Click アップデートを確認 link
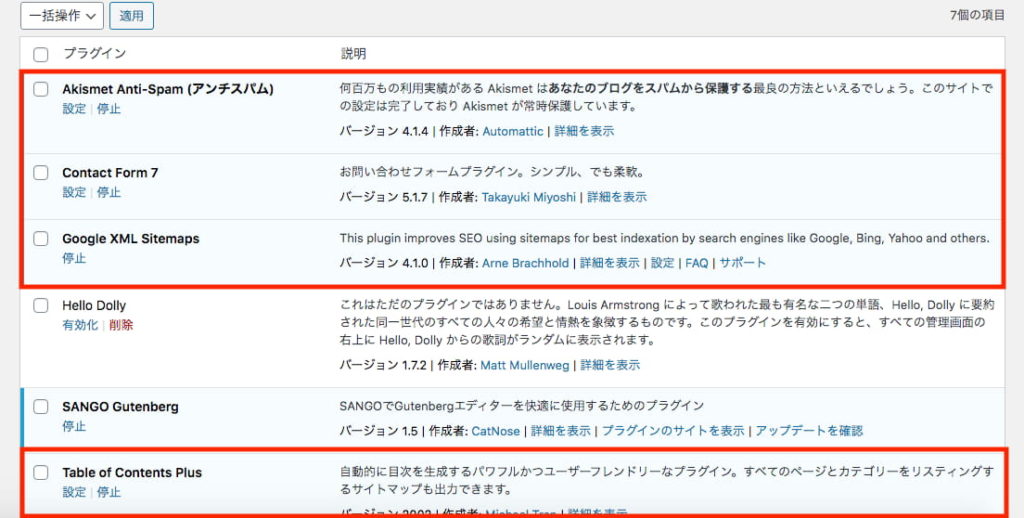The height and width of the screenshot is (518, 1024). click(x=809, y=430)
